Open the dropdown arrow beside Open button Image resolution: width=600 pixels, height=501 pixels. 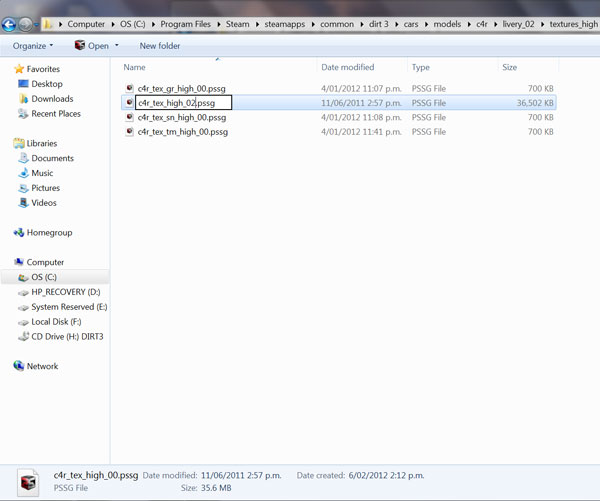(x=117, y=46)
